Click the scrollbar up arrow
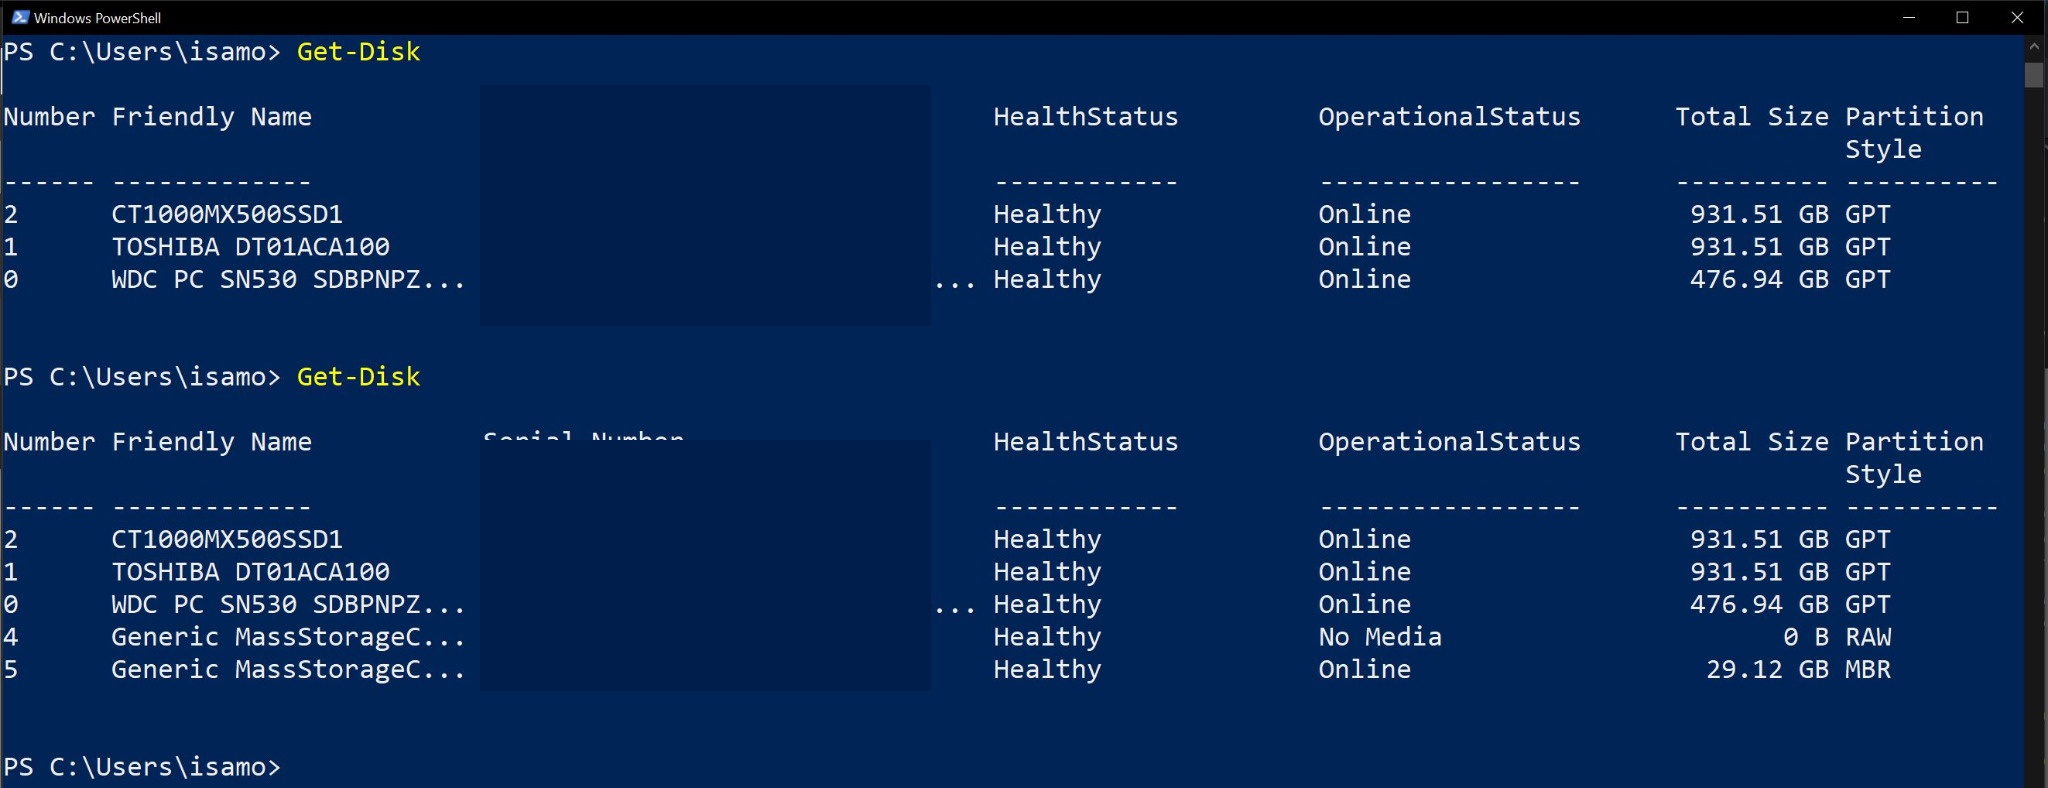The height and width of the screenshot is (788, 2048). (2034, 47)
